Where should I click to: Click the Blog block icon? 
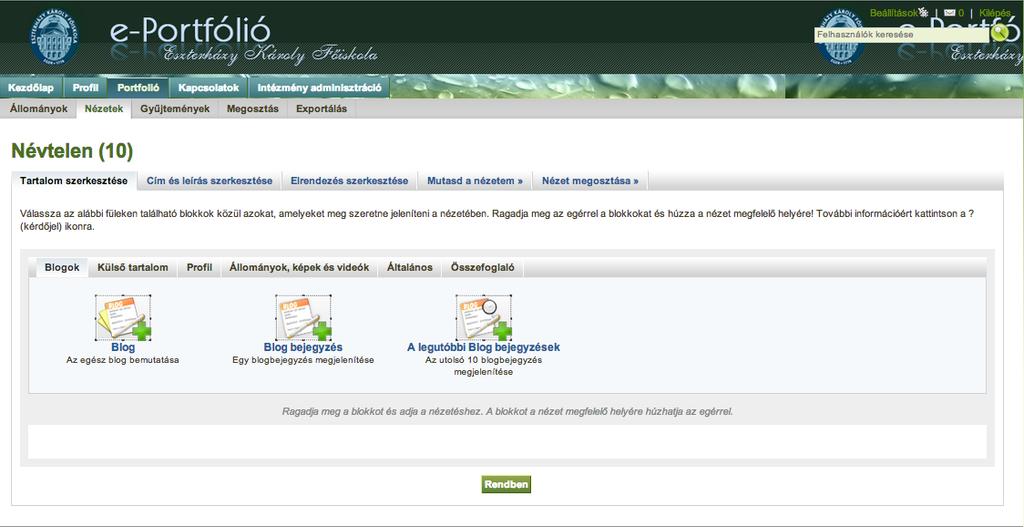[123, 317]
